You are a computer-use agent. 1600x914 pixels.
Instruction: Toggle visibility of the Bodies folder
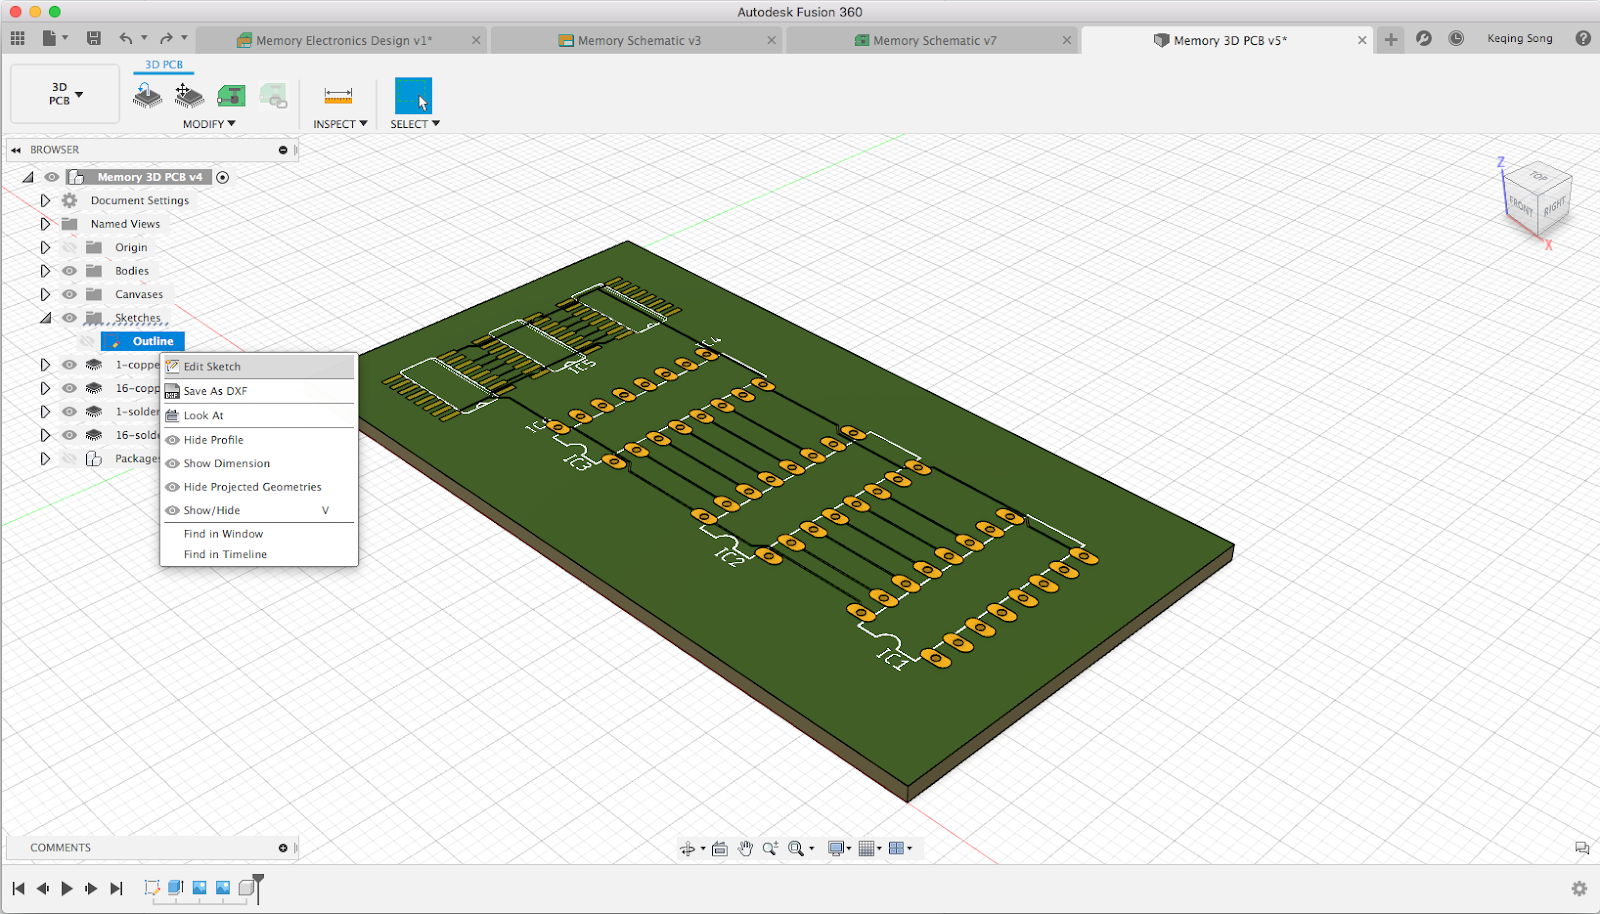click(x=69, y=271)
